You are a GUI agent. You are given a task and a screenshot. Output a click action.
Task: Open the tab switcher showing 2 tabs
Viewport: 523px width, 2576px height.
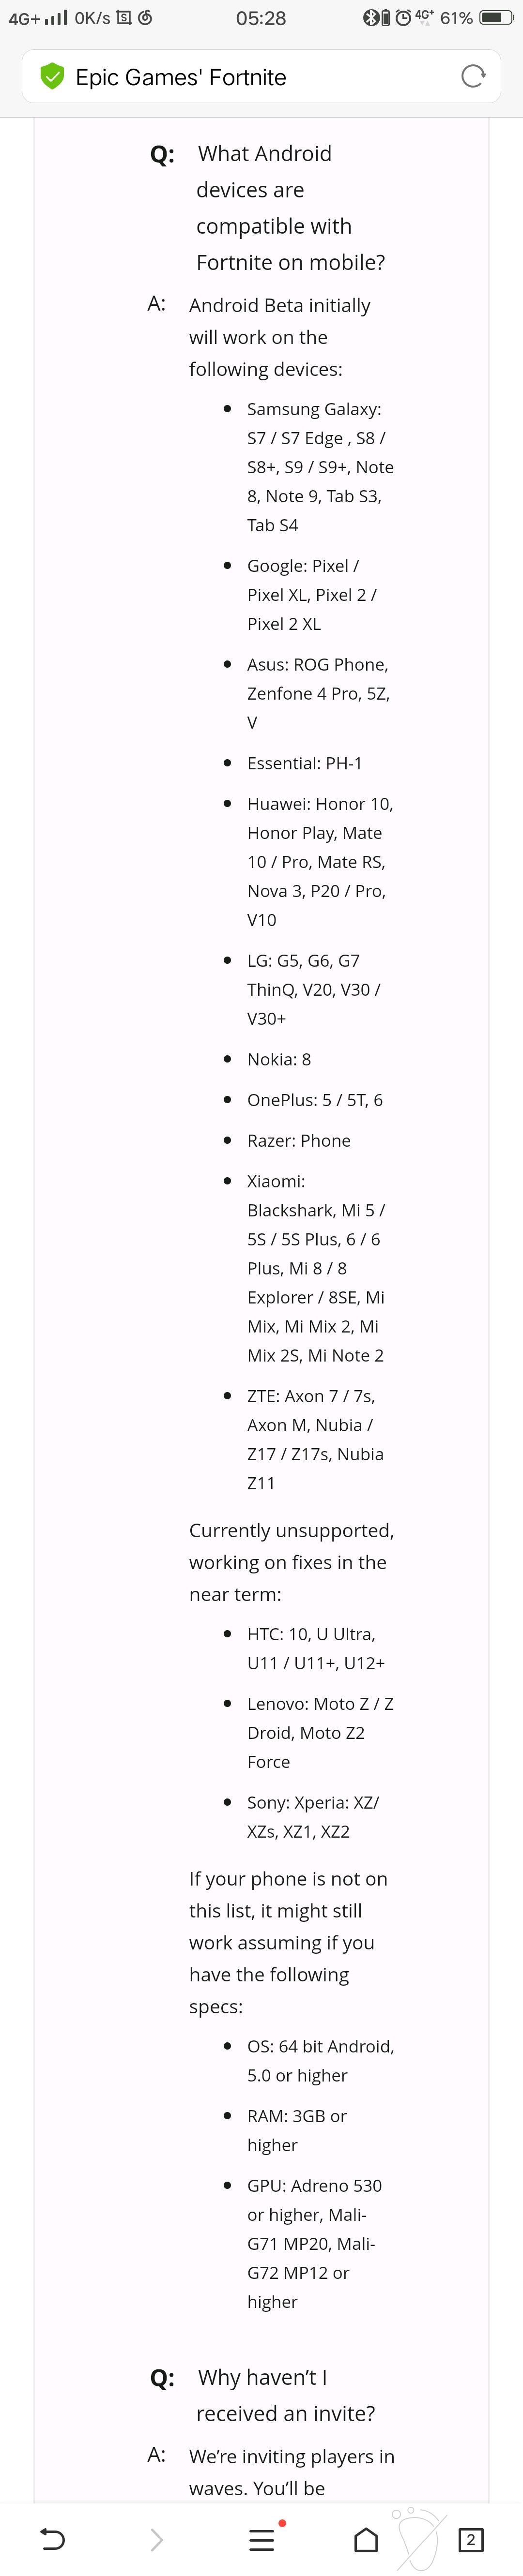pyautogui.click(x=470, y=2539)
